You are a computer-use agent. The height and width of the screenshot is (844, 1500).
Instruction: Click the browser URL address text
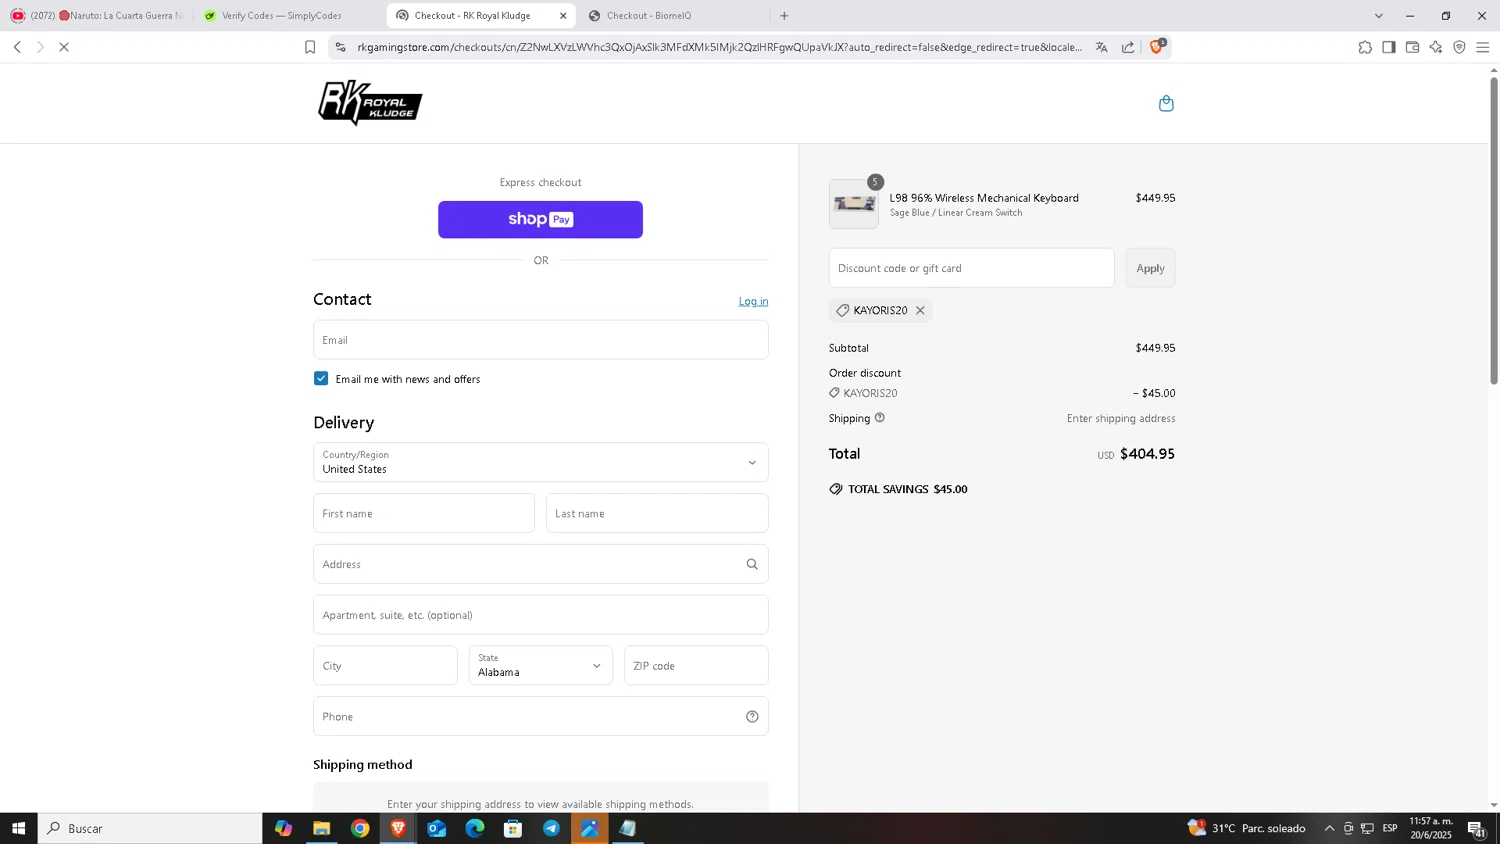point(719,47)
